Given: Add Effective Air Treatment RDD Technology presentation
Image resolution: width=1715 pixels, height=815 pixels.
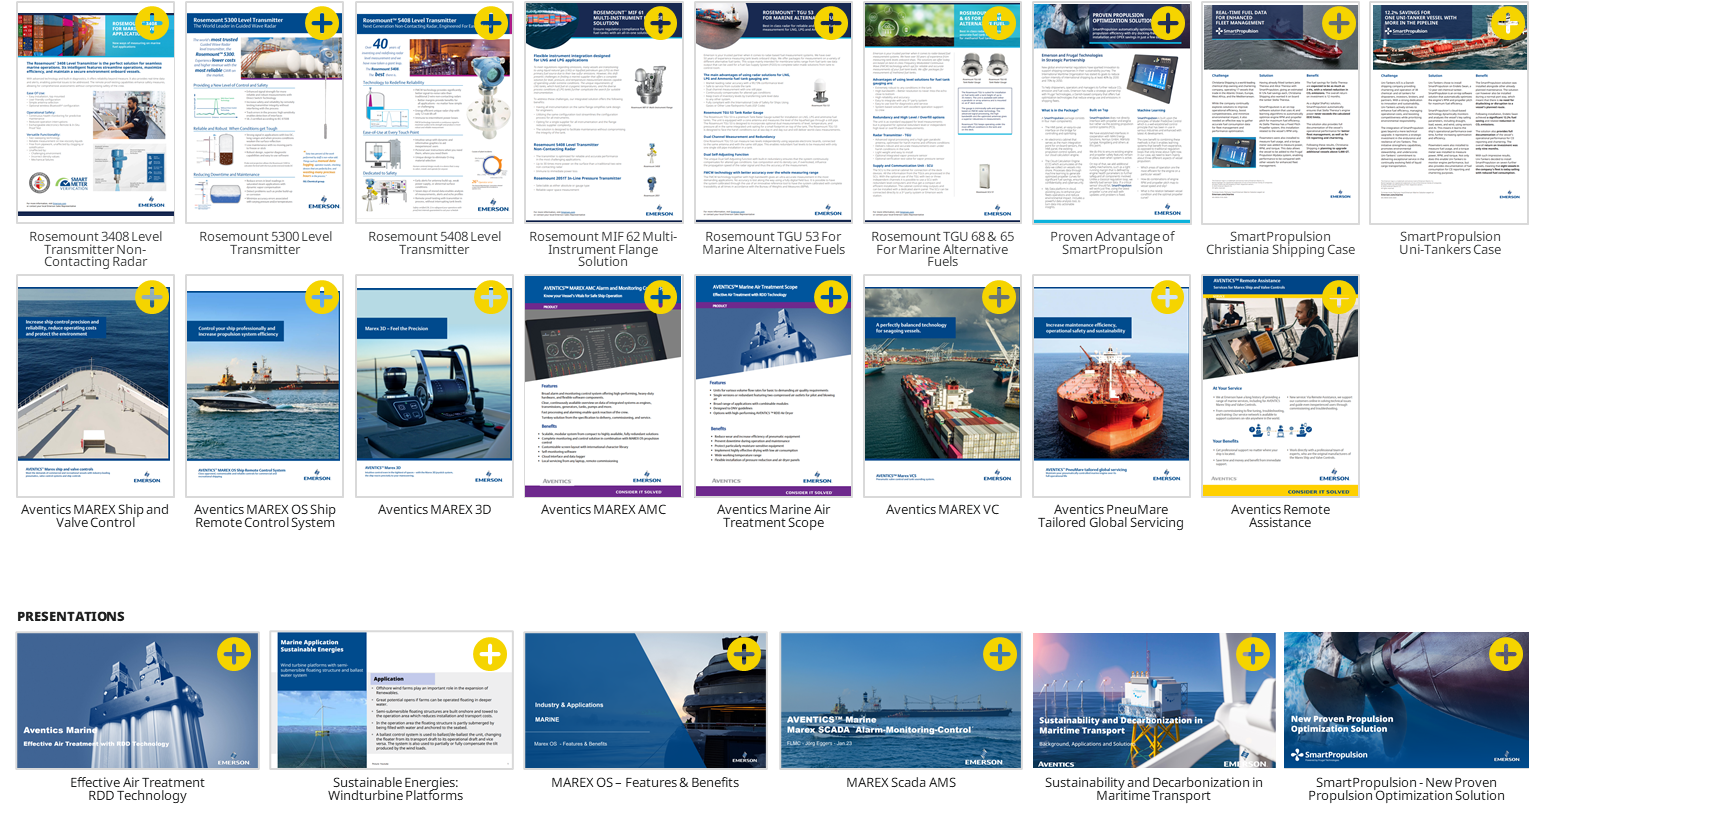Looking at the screenshot, I should 234,654.
